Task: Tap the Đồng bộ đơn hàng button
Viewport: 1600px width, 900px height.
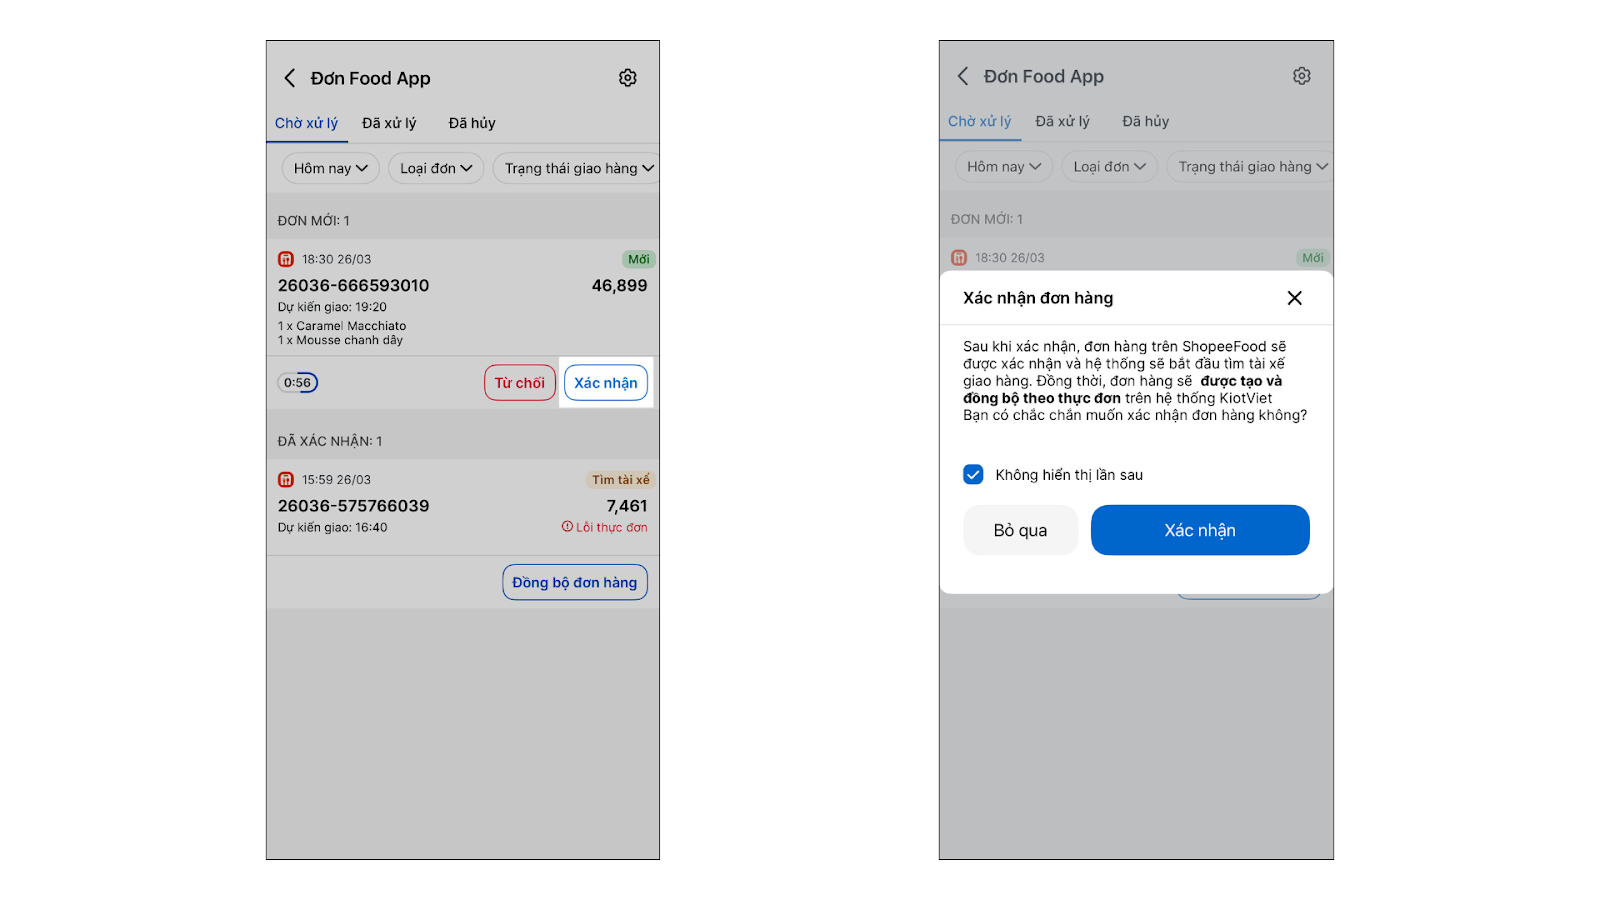Action: tap(574, 582)
